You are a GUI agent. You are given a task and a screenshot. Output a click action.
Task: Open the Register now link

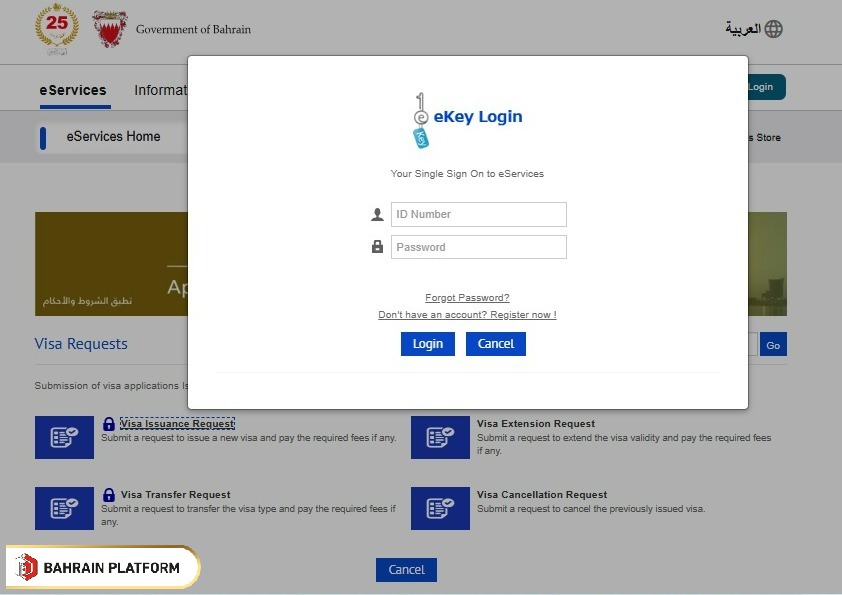467,315
